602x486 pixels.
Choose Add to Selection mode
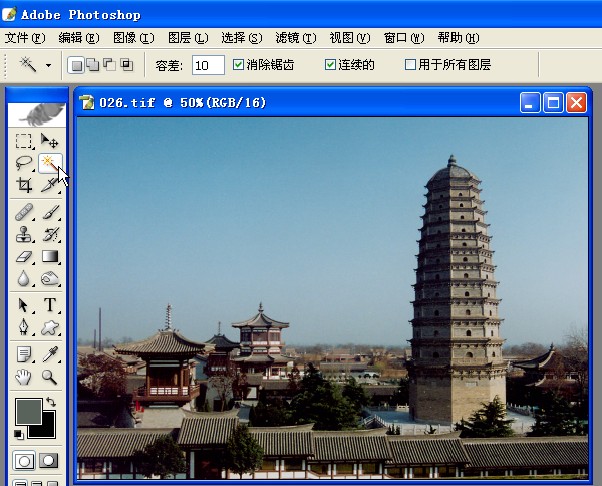(93, 64)
